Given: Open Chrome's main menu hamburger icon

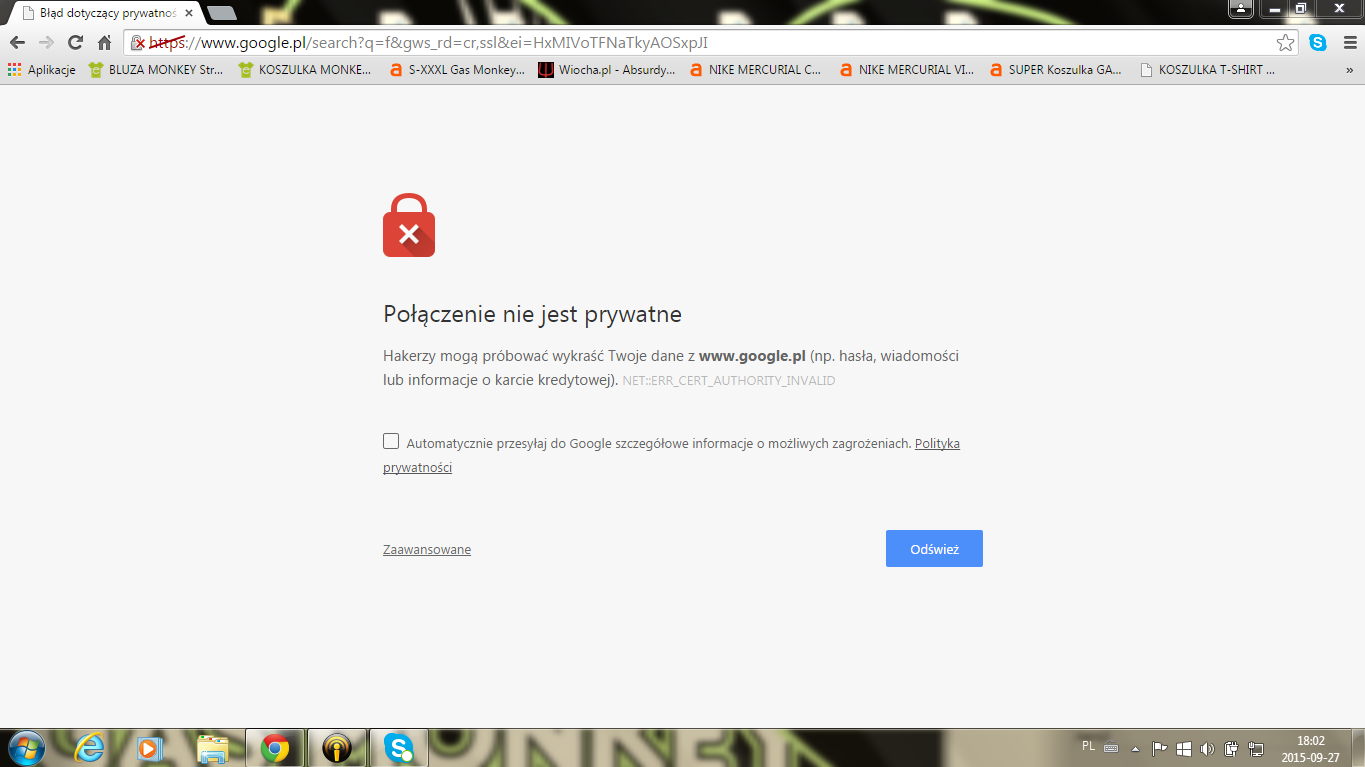Looking at the screenshot, I should (1348, 43).
